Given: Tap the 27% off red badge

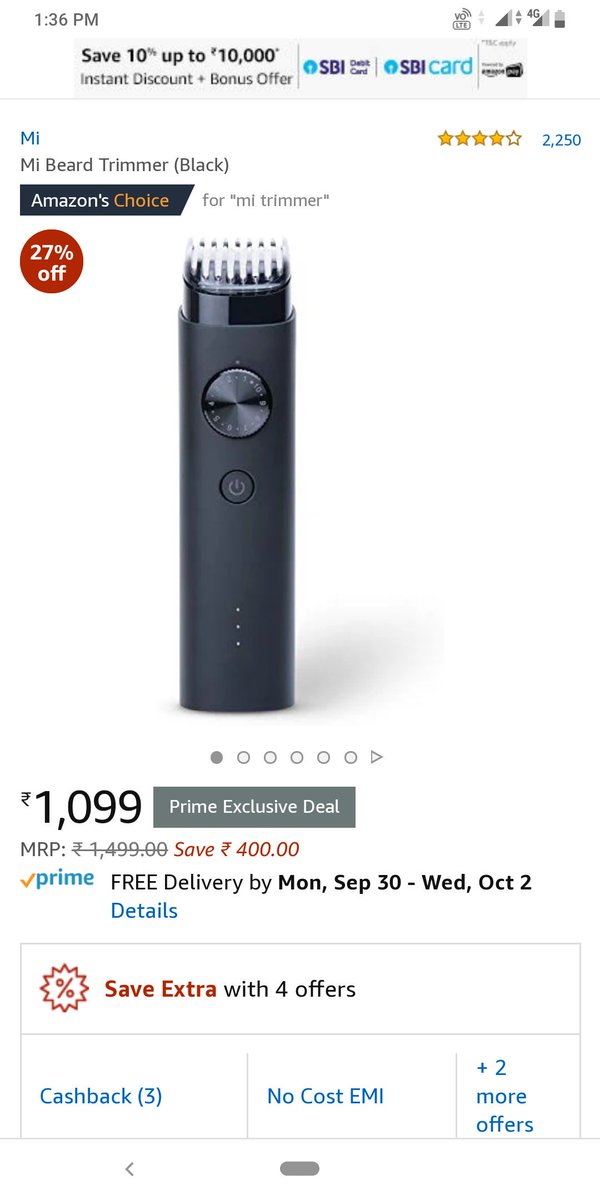Looking at the screenshot, I should (51, 263).
